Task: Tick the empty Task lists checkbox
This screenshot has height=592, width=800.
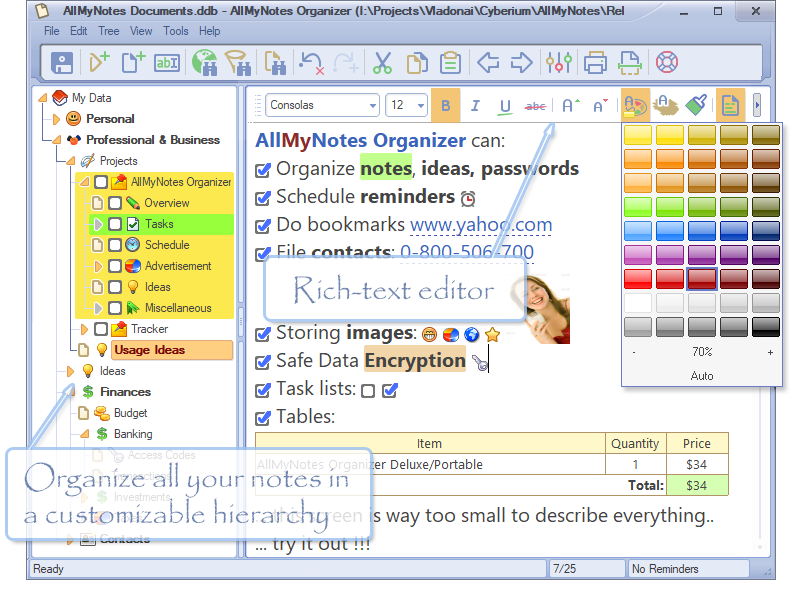Action: [x=368, y=391]
